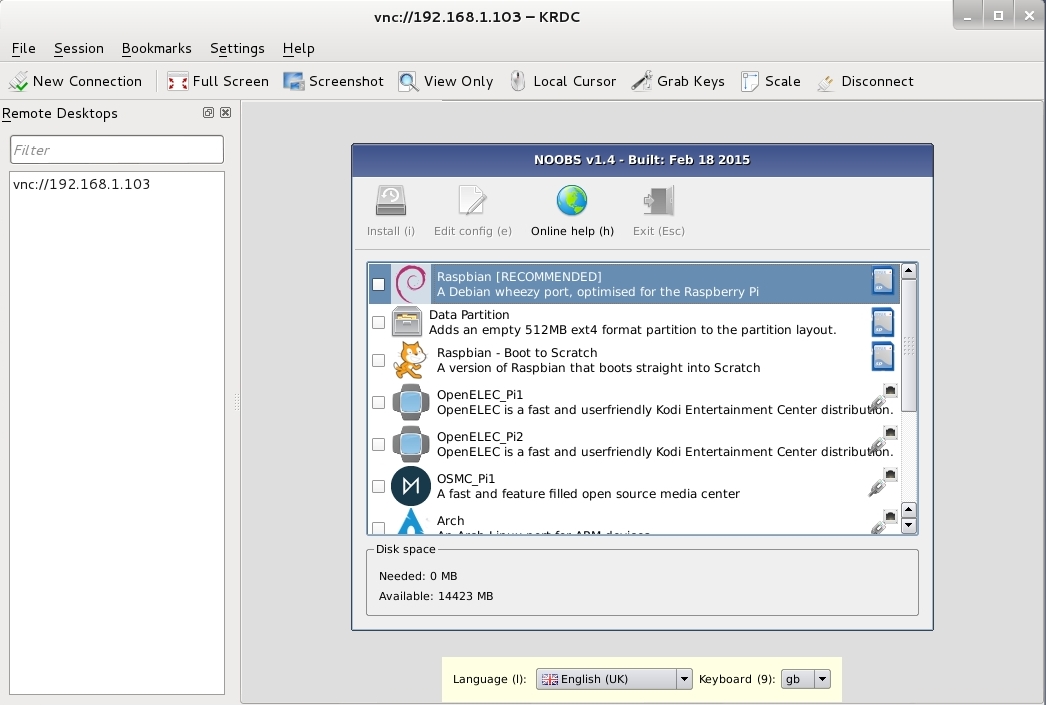The height and width of the screenshot is (705, 1046).
Task: Click the OSMC_Pi1 round M logo
Action: (410, 486)
